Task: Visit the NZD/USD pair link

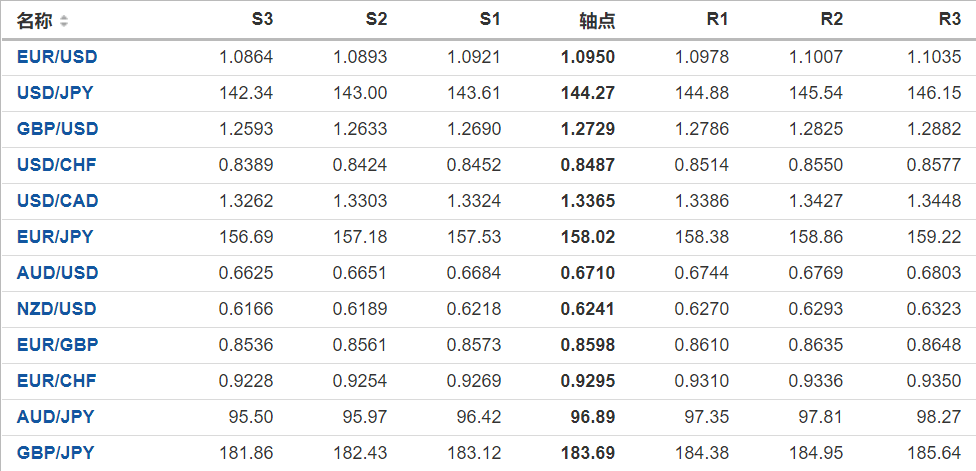Action: pos(57,309)
